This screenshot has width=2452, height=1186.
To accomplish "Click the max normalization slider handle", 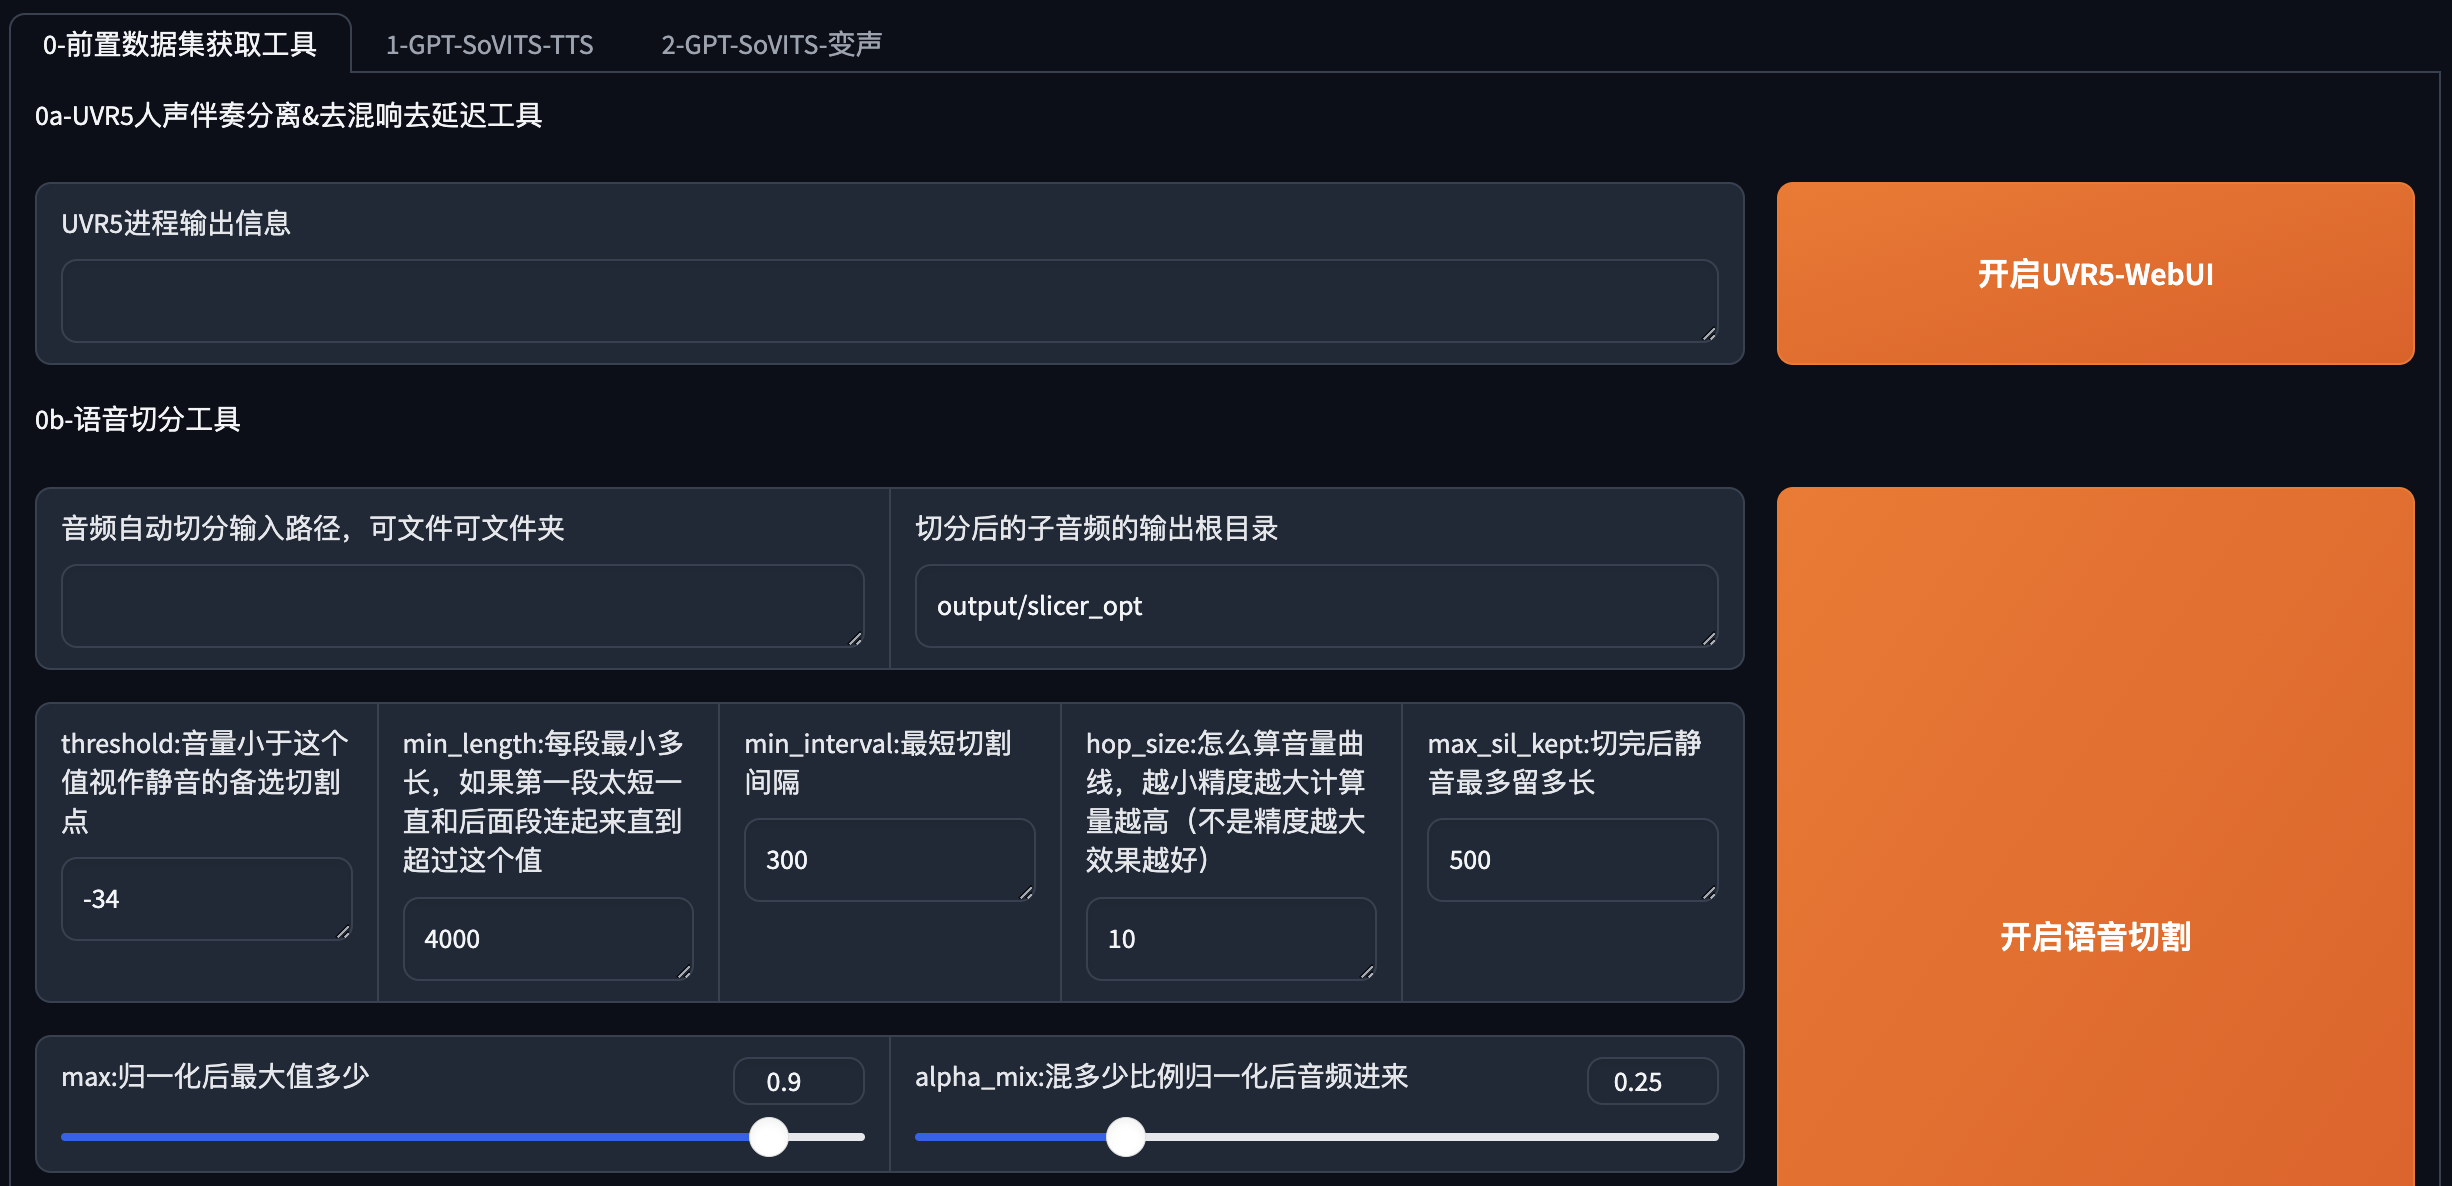I will [x=769, y=1137].
